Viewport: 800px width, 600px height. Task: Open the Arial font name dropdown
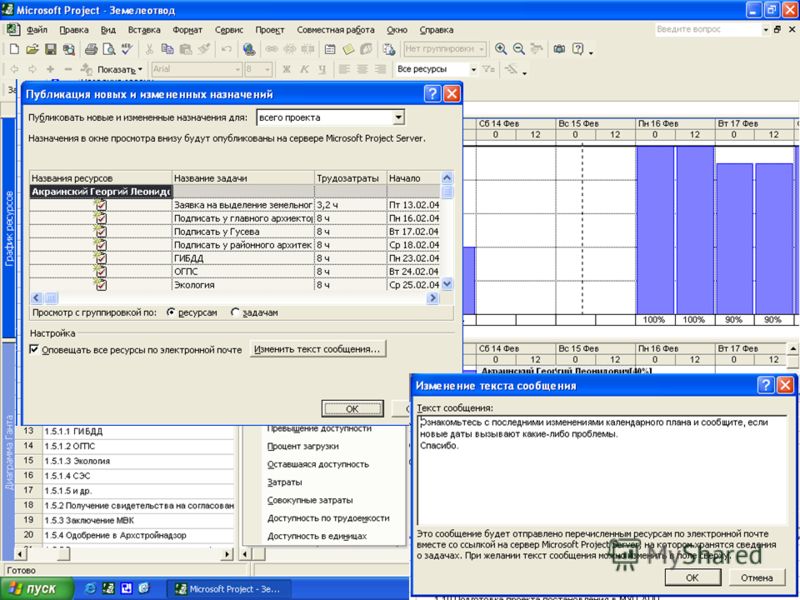(237, 69)
